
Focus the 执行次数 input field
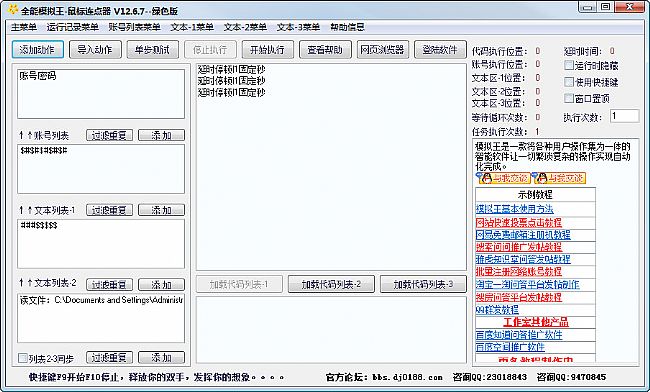click(x=624, y=116)
